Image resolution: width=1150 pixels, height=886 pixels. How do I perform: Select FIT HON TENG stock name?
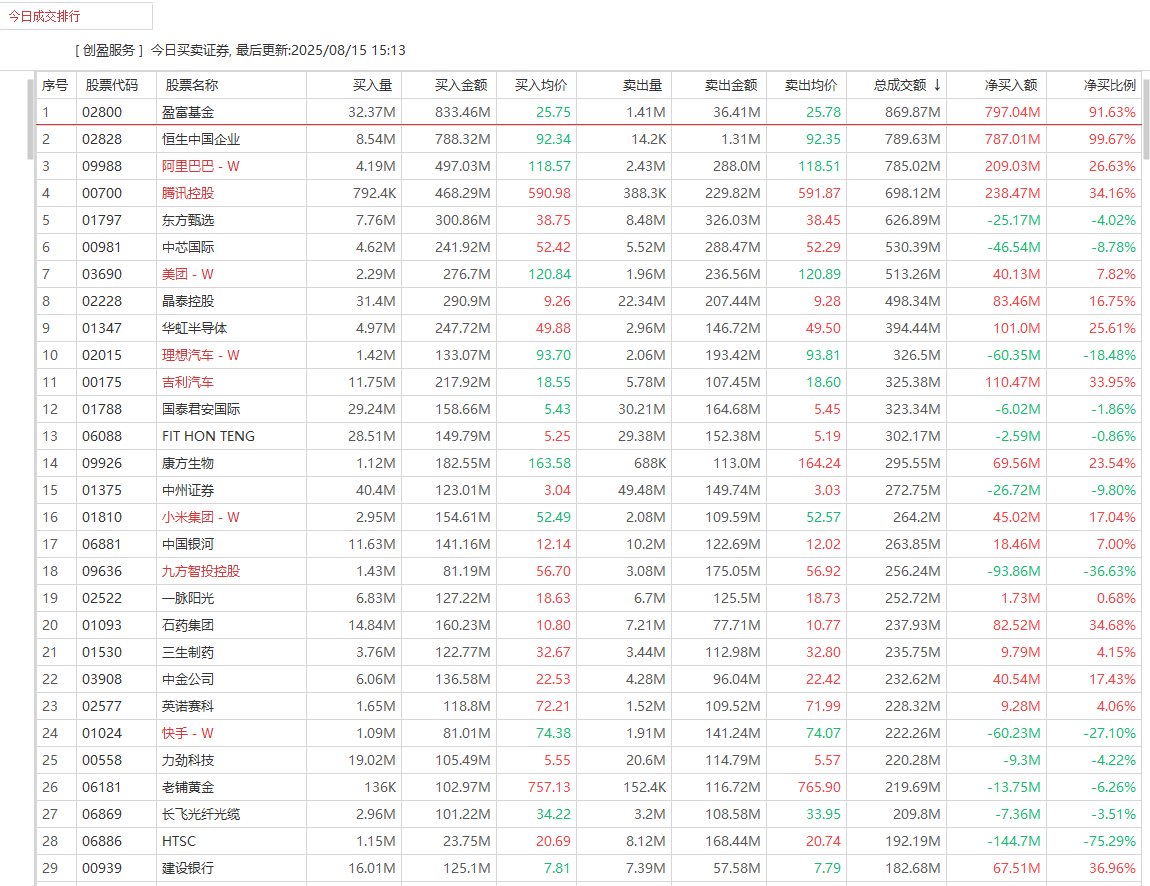[208, 436]
